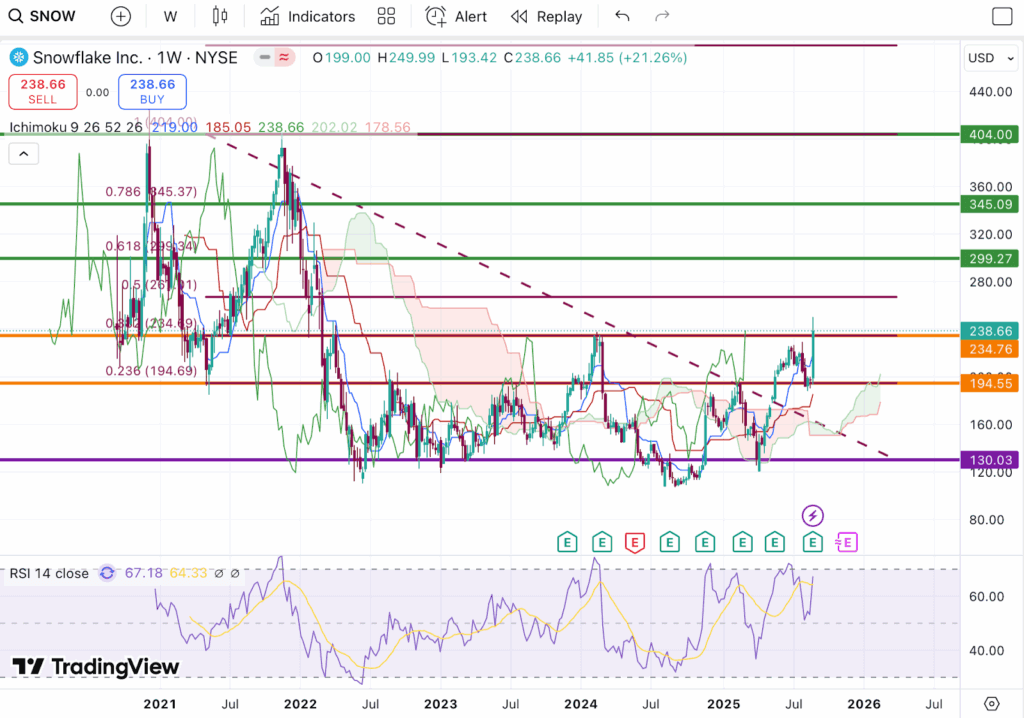Click the purple lightning bolt event icon
This screenshot has width=1024, height=718.
(x=813, y=515)
